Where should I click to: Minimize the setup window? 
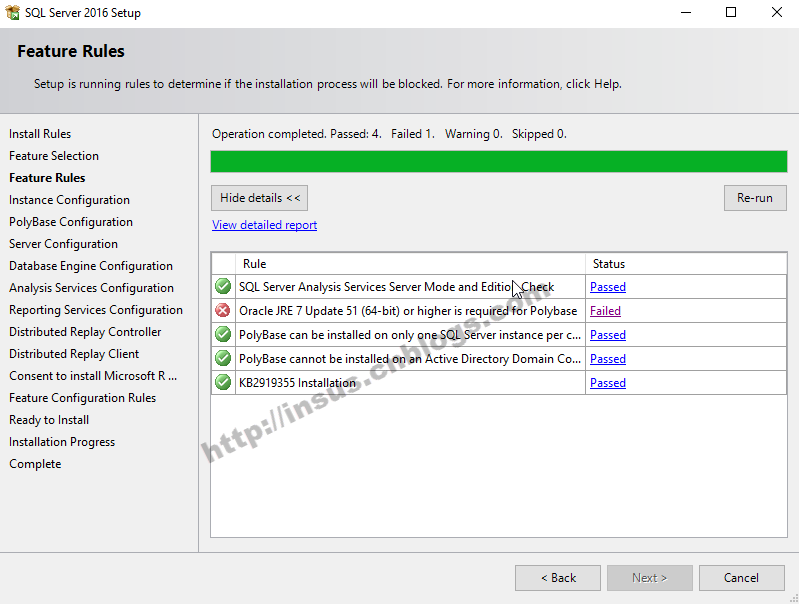(x=686, y=12)
